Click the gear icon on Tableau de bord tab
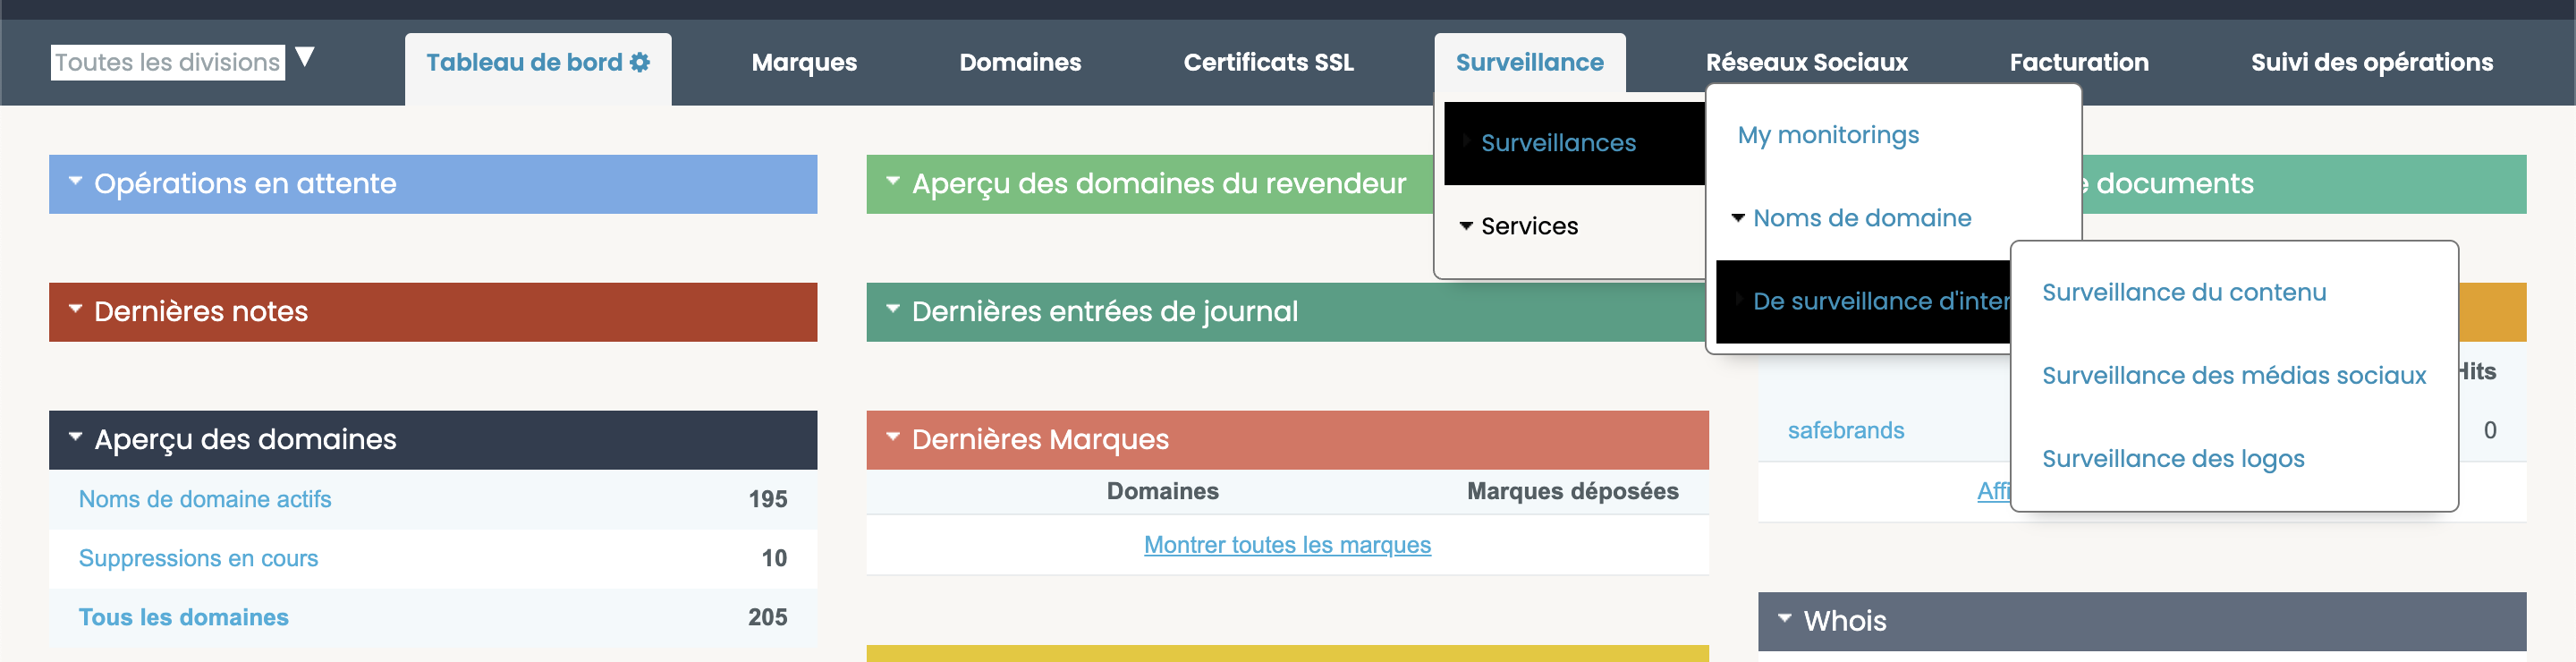 [640, 62]
